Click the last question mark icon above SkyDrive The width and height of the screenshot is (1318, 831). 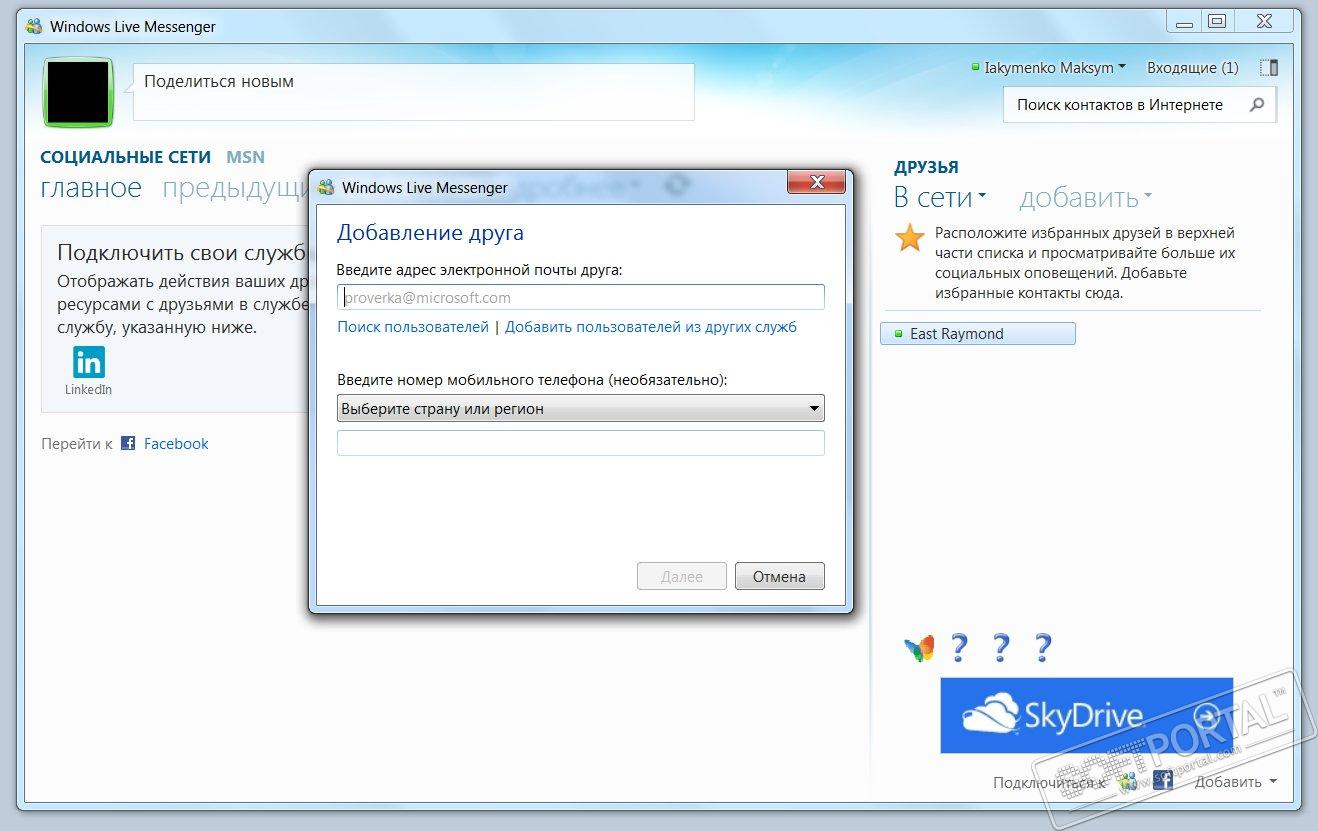[x=1043, y=648]
